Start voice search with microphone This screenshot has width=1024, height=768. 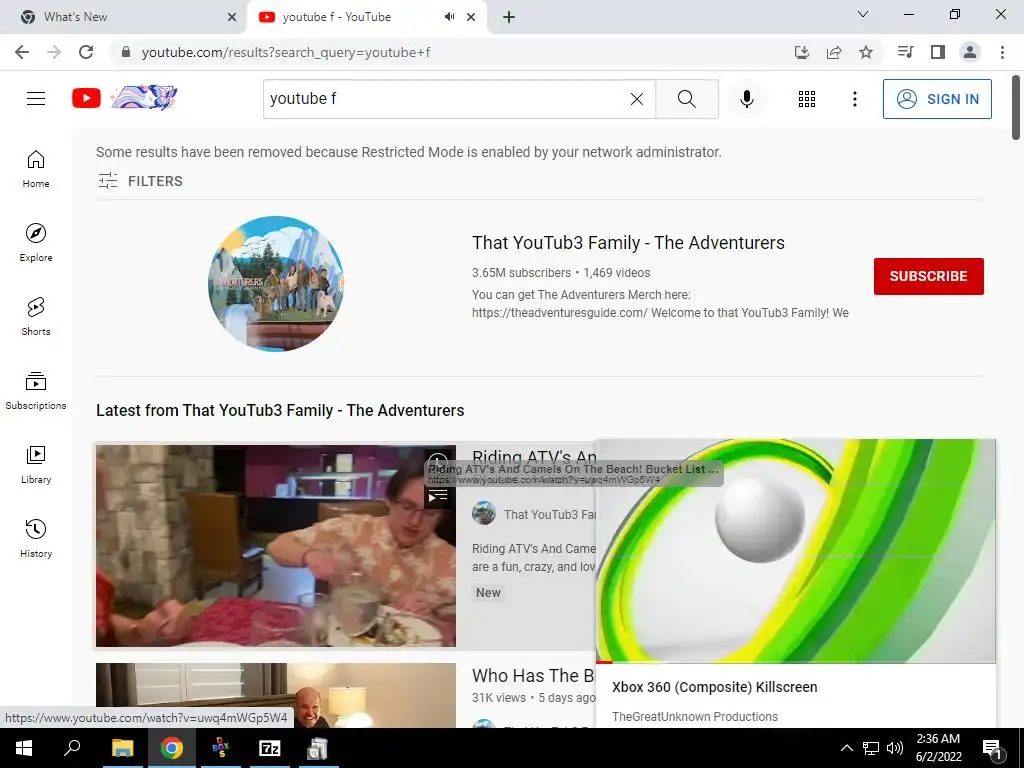pos(746,99)
